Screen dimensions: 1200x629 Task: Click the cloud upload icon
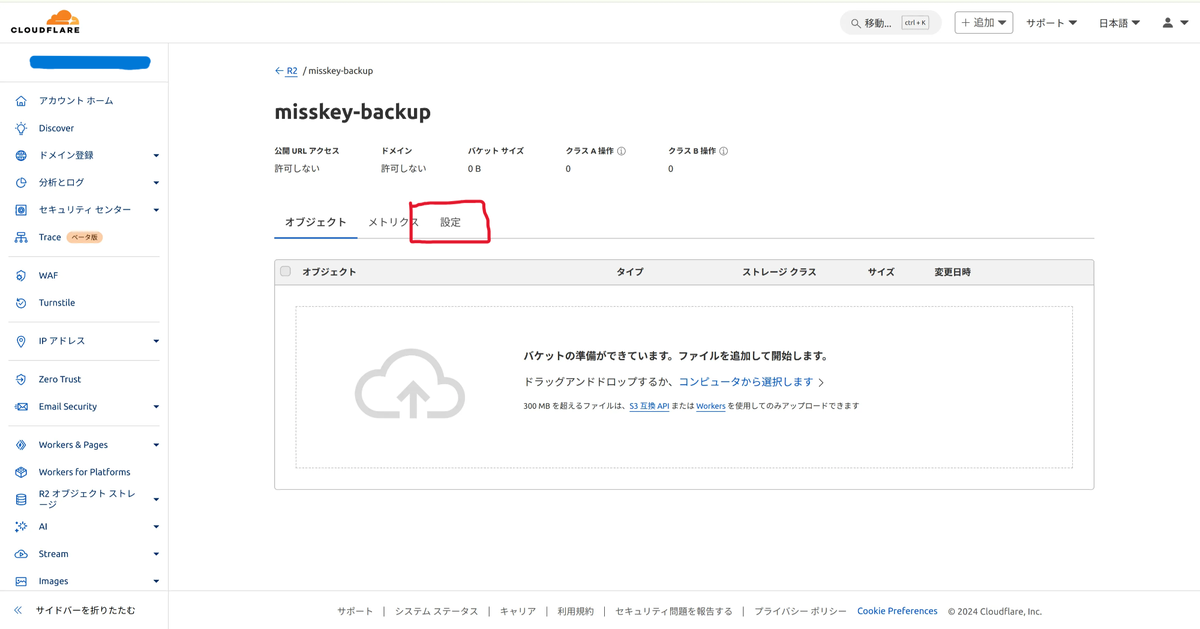click(410, 383)
